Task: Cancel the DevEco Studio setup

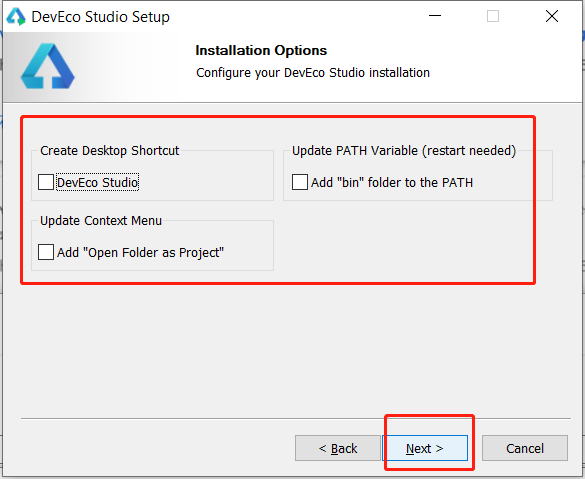Action: pos(525,448)
